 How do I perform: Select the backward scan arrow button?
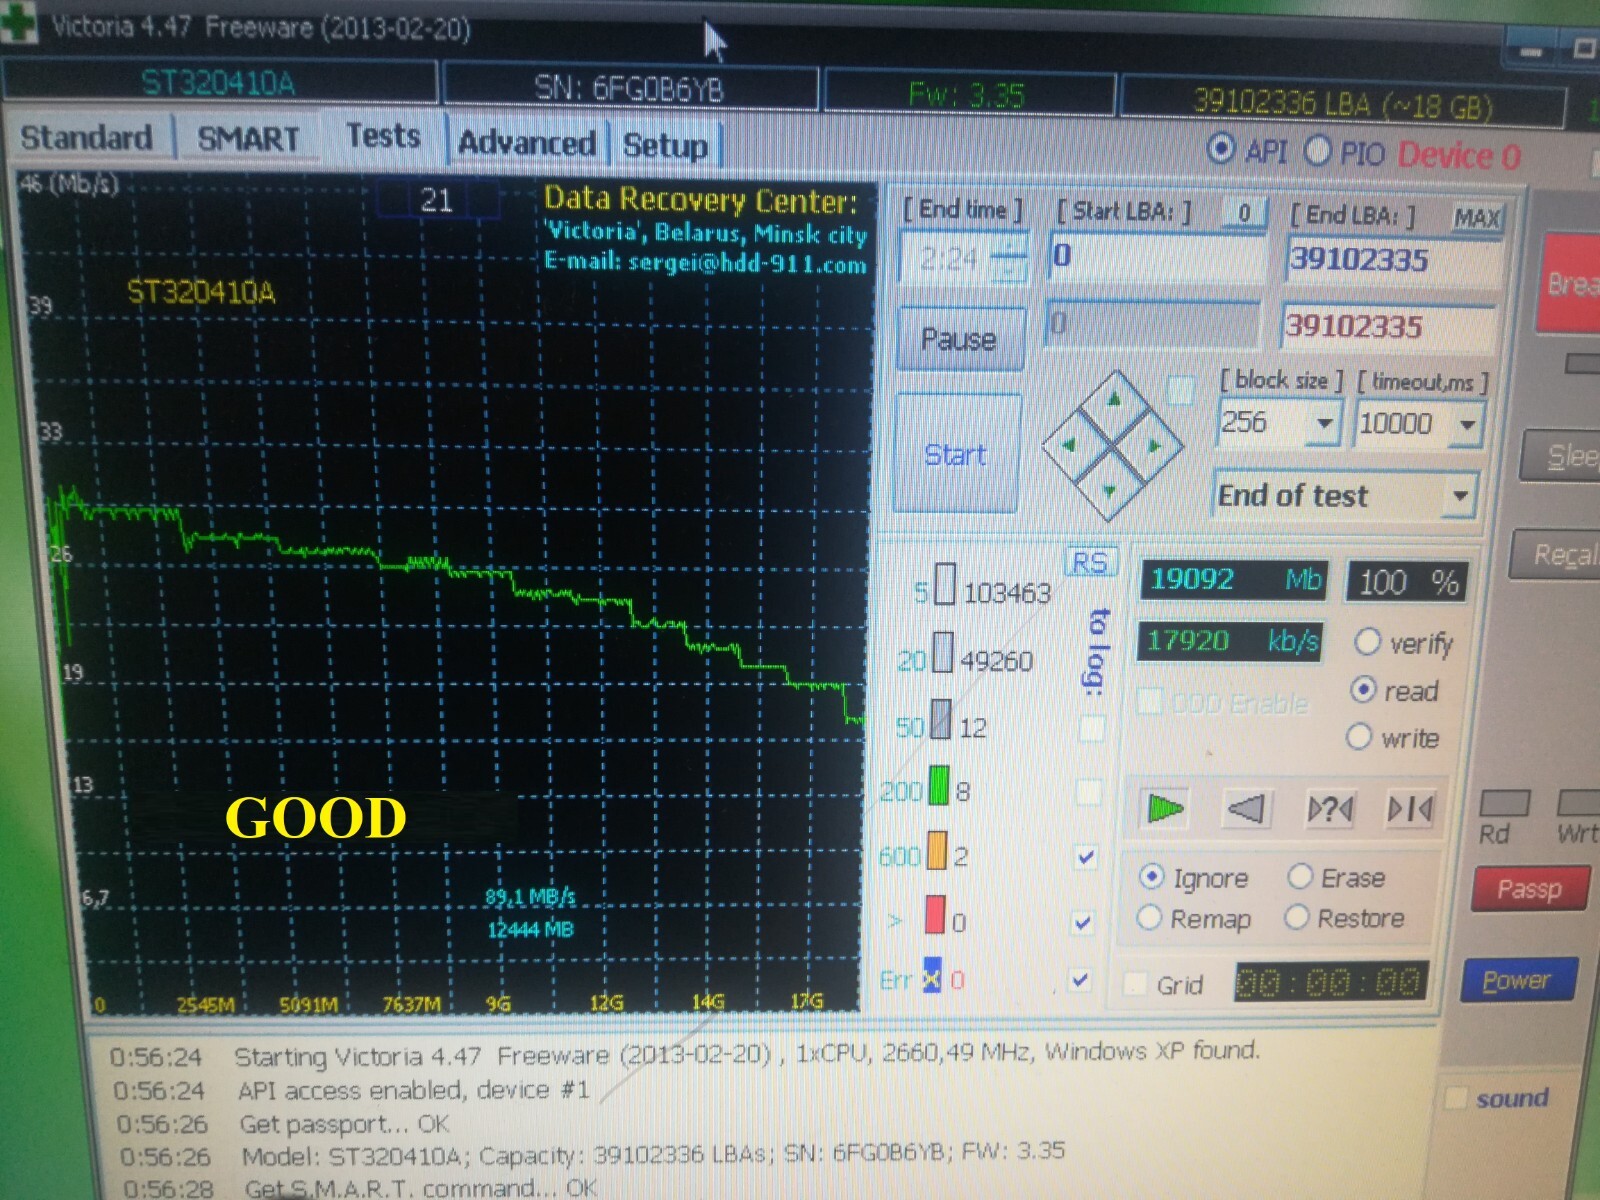point(1246,807)
